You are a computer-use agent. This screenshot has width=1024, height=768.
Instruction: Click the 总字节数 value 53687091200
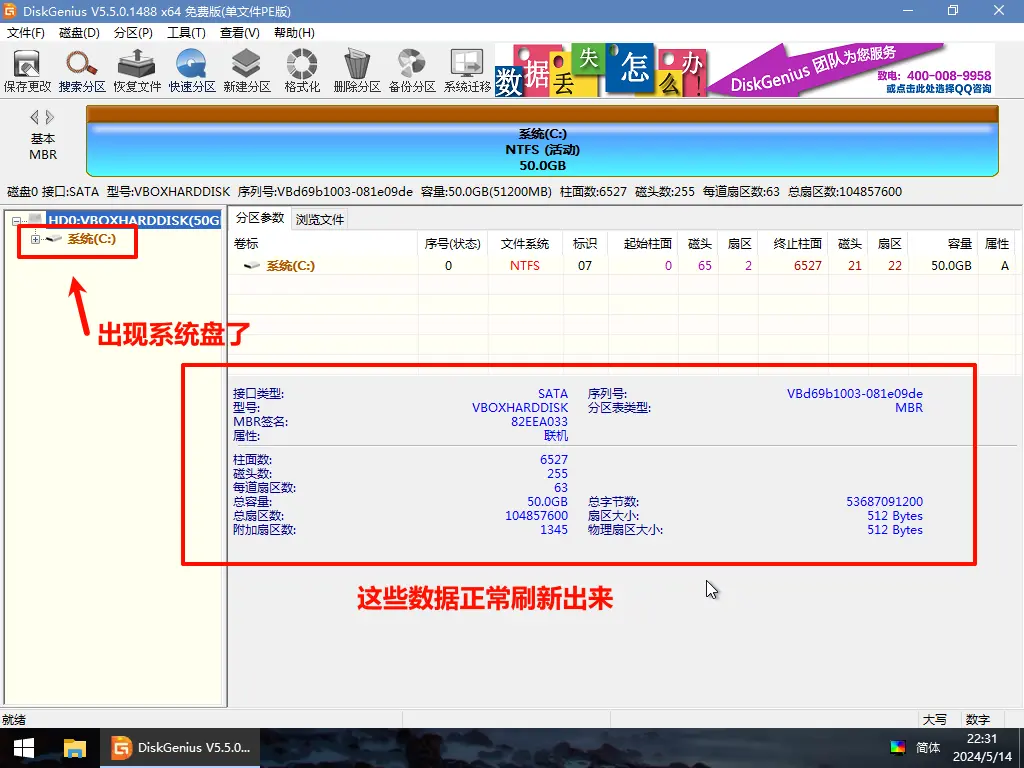coord(885,502)
